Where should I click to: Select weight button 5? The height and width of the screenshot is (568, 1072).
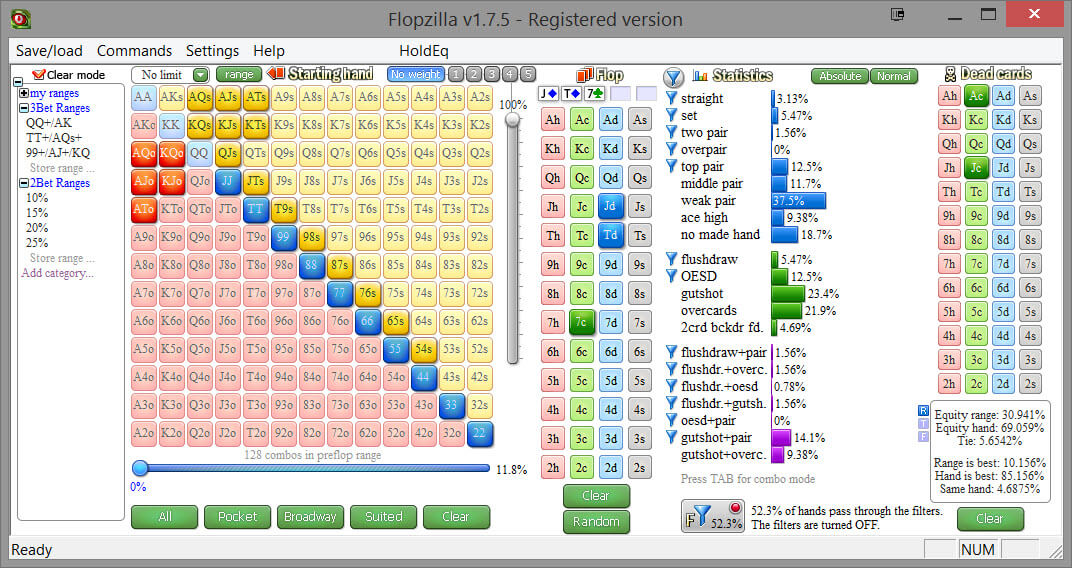[x=527, y=75]
